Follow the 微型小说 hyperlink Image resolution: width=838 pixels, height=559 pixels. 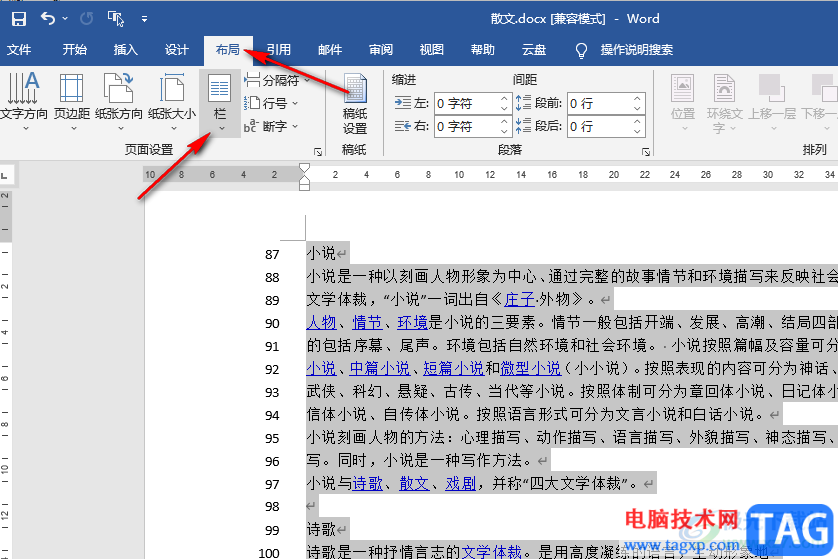(x=531, y=368)
